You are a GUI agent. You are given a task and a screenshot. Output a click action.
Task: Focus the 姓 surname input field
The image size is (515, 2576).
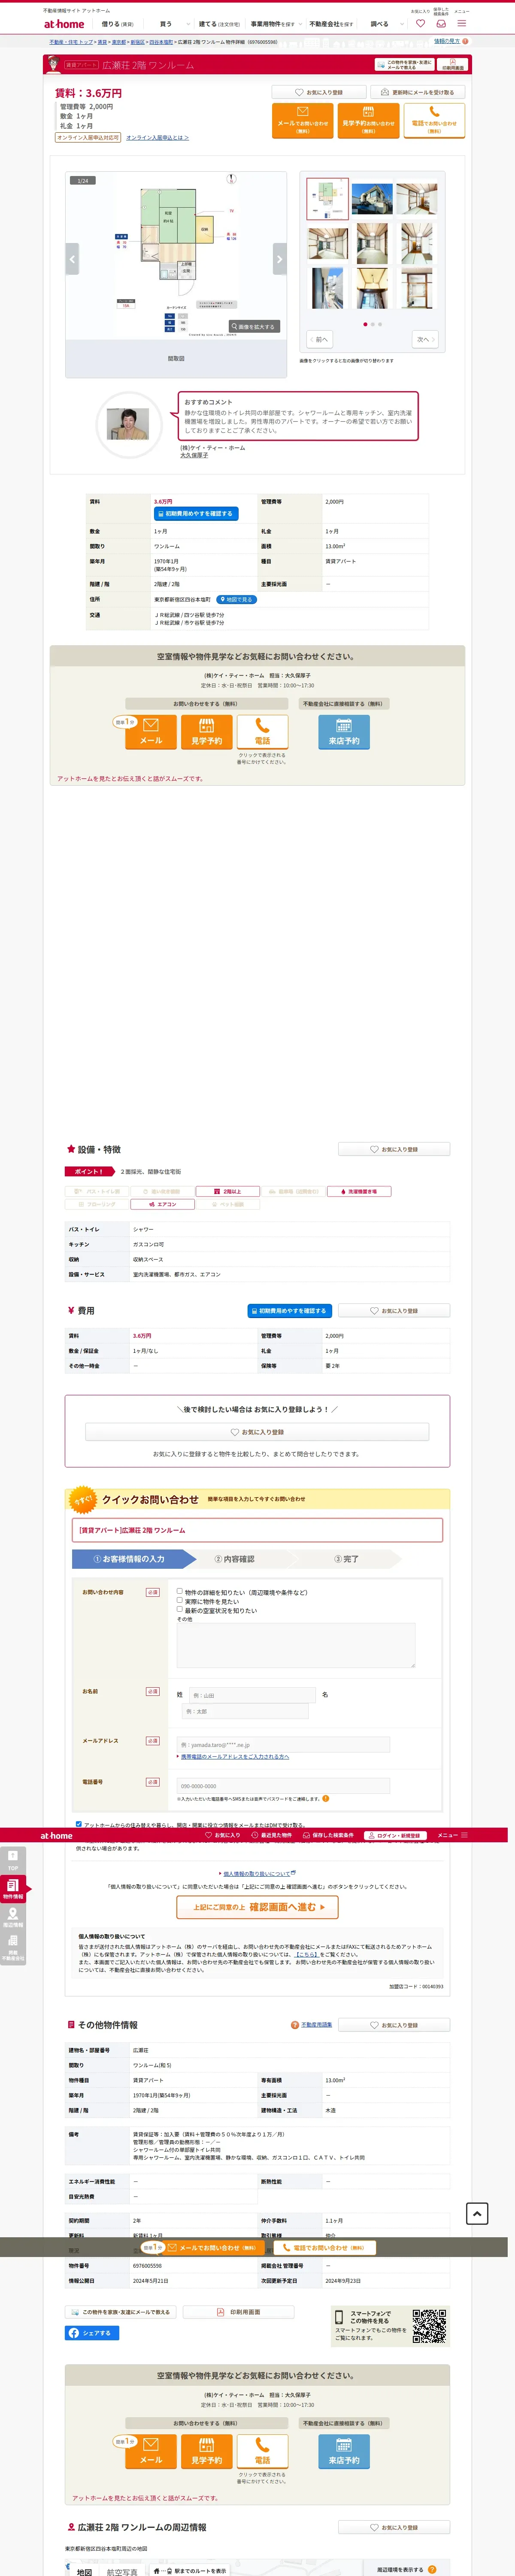point(251,1695)
